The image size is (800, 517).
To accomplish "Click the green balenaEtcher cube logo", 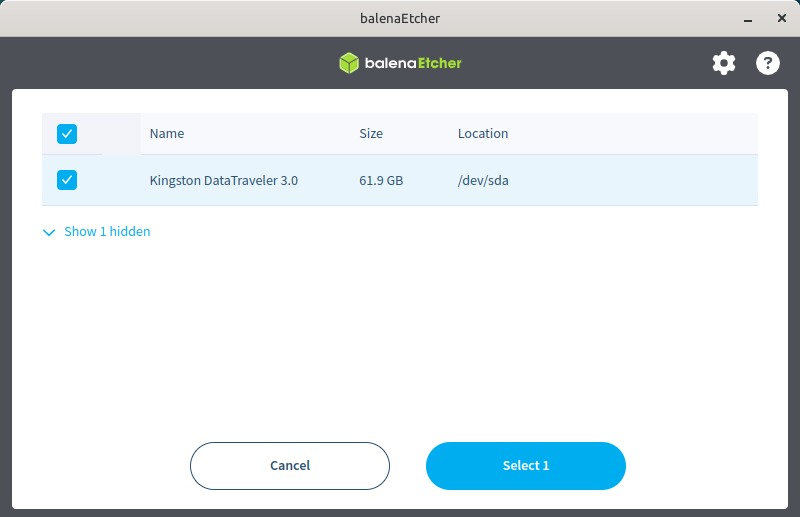I will click(348, 63).
